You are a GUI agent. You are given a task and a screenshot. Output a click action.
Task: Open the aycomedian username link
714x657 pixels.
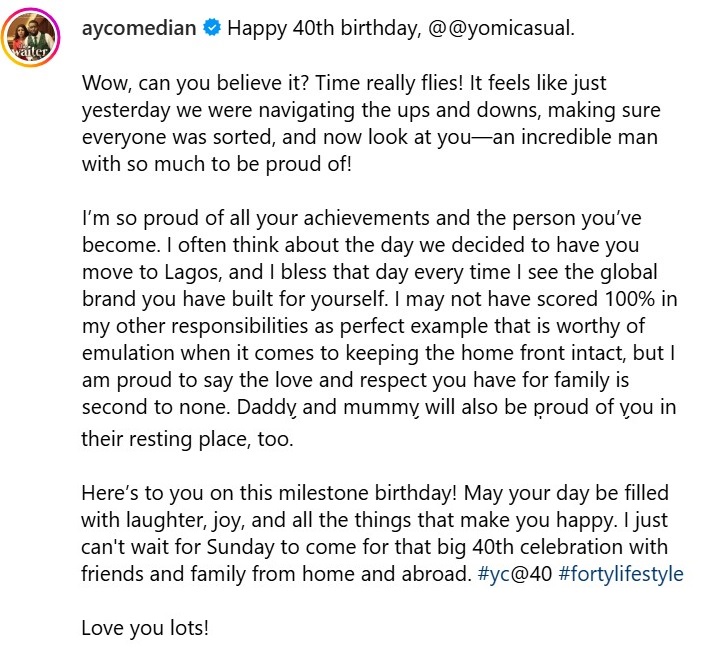point(138,26)
